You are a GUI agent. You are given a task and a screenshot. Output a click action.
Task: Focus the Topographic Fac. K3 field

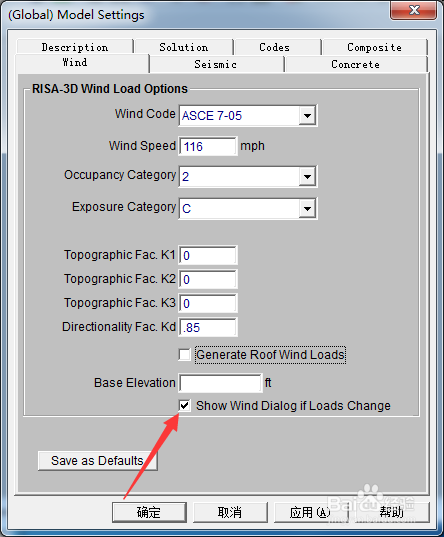tap(208, 303)
